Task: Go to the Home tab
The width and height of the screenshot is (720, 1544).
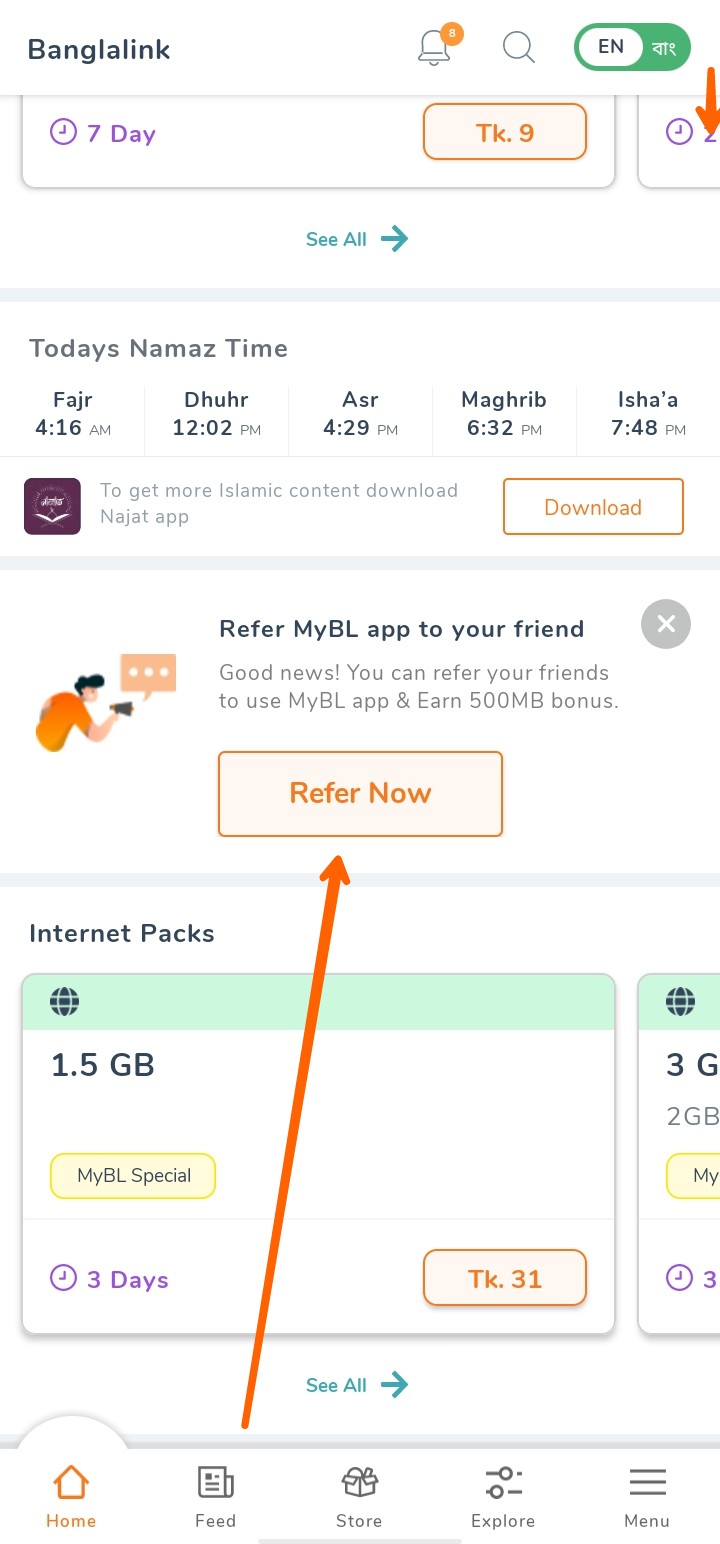Action: [x=71, y=1496]
